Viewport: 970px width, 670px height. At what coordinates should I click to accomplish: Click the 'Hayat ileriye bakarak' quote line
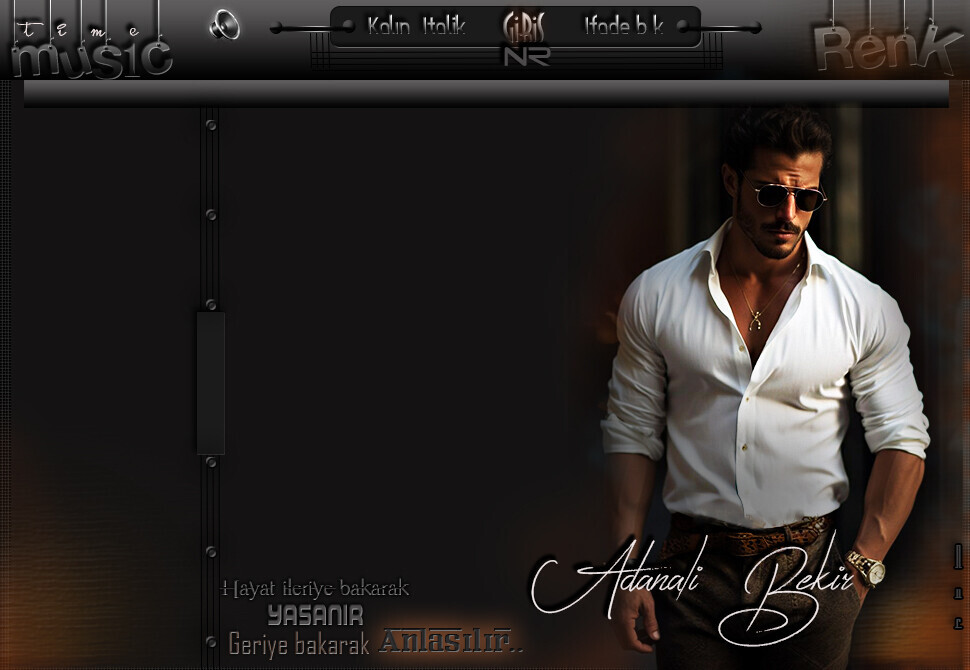[315, 588]
